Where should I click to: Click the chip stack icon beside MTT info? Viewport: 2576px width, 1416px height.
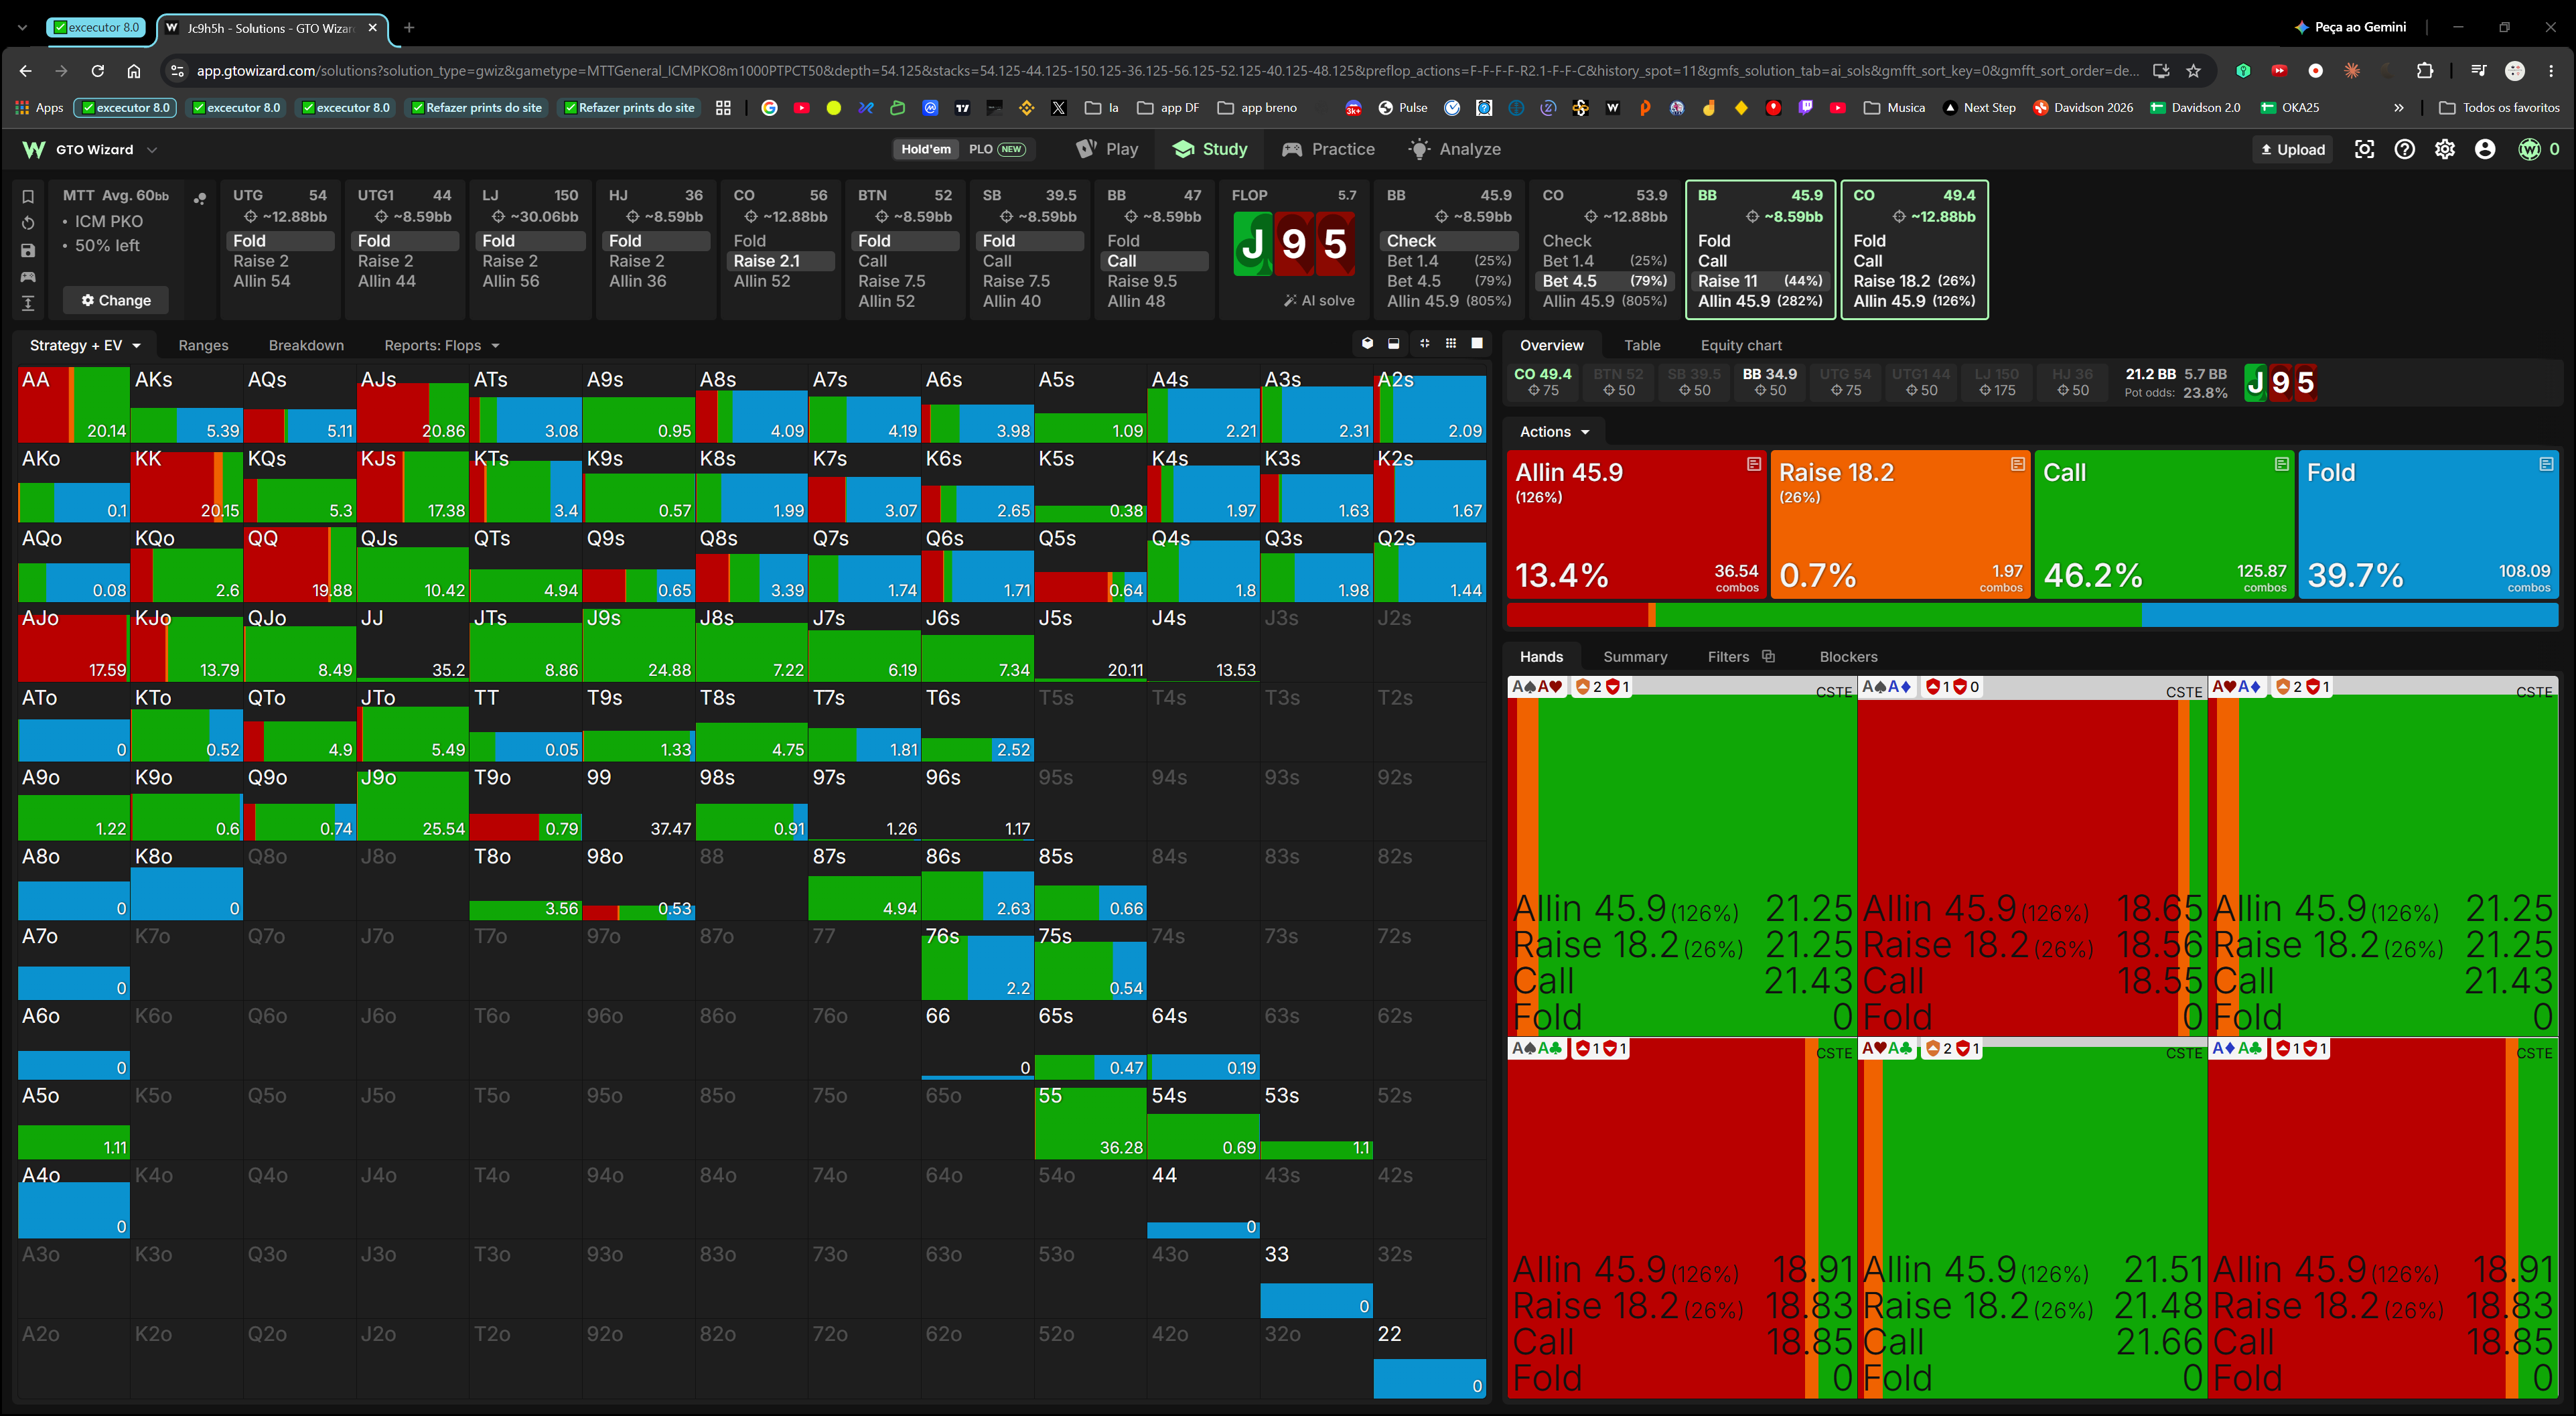pos(200,198)
